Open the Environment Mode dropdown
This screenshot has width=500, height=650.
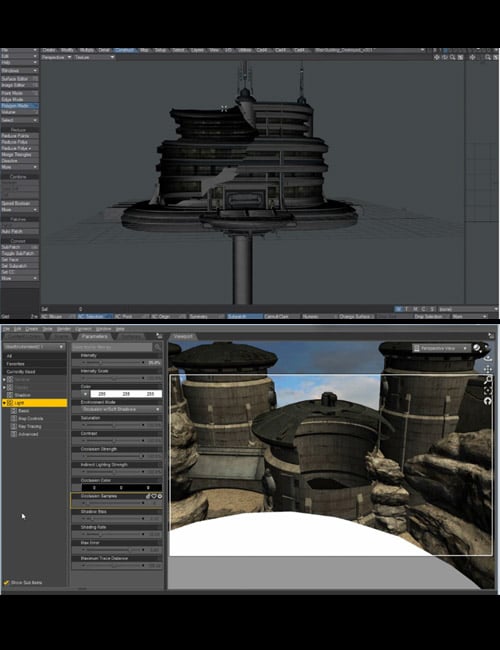(x=121, y=409)
